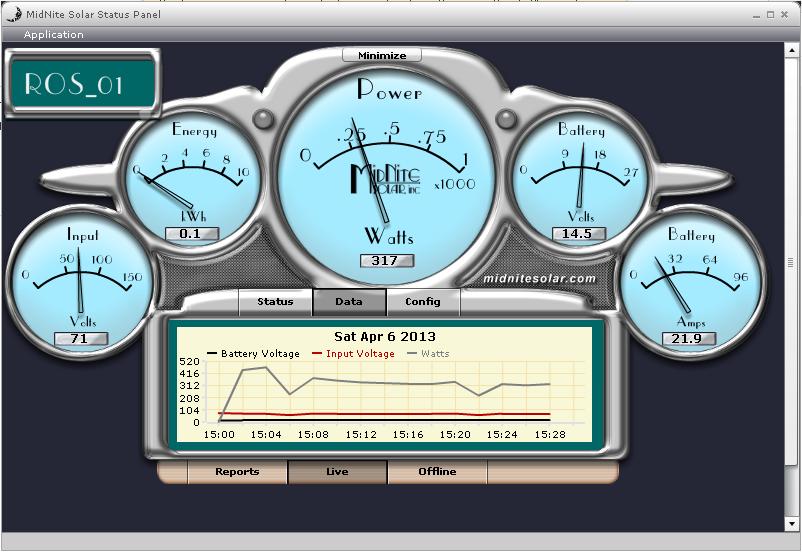Open the Config tab
The height and width of the screenshot is (552, 802).
422,302
